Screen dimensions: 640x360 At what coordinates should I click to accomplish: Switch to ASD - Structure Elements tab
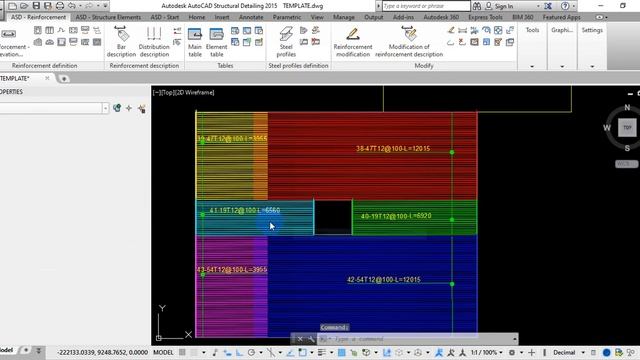[108, 17]
